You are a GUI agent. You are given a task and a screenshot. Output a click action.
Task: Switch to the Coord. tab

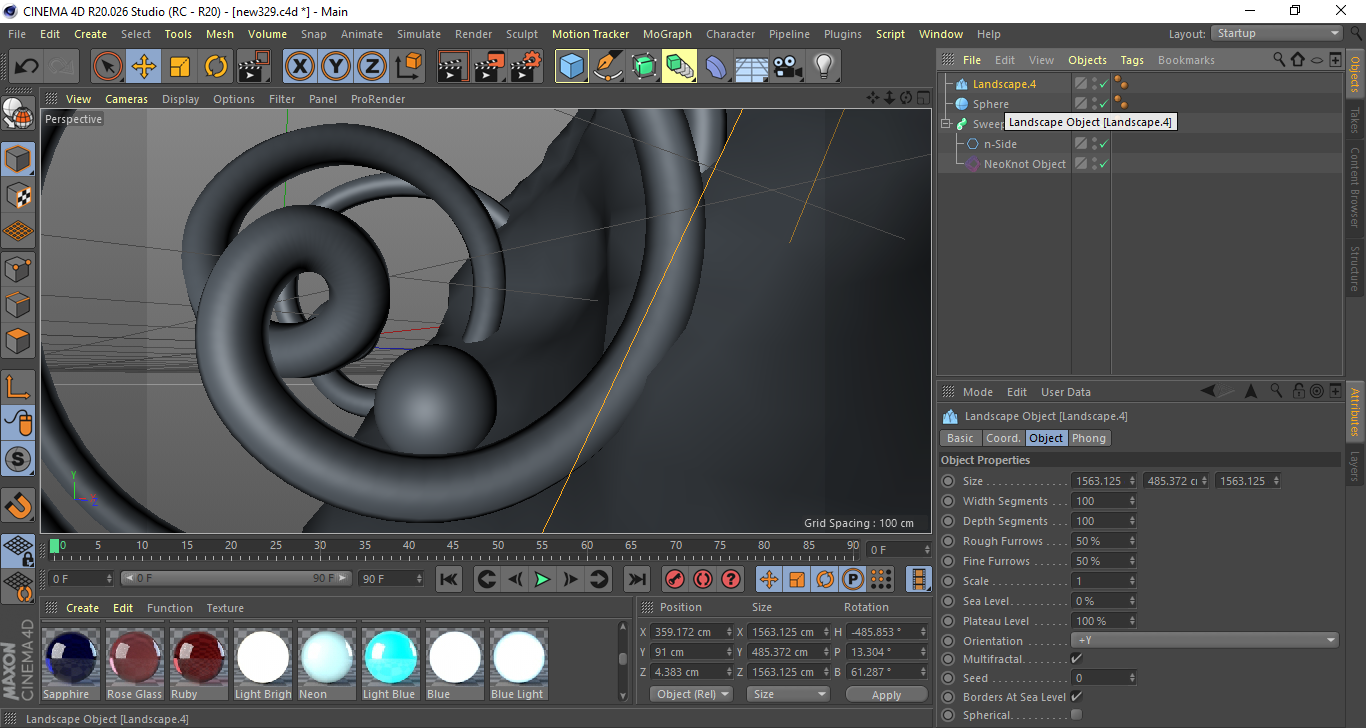(x=1003, y=438)
